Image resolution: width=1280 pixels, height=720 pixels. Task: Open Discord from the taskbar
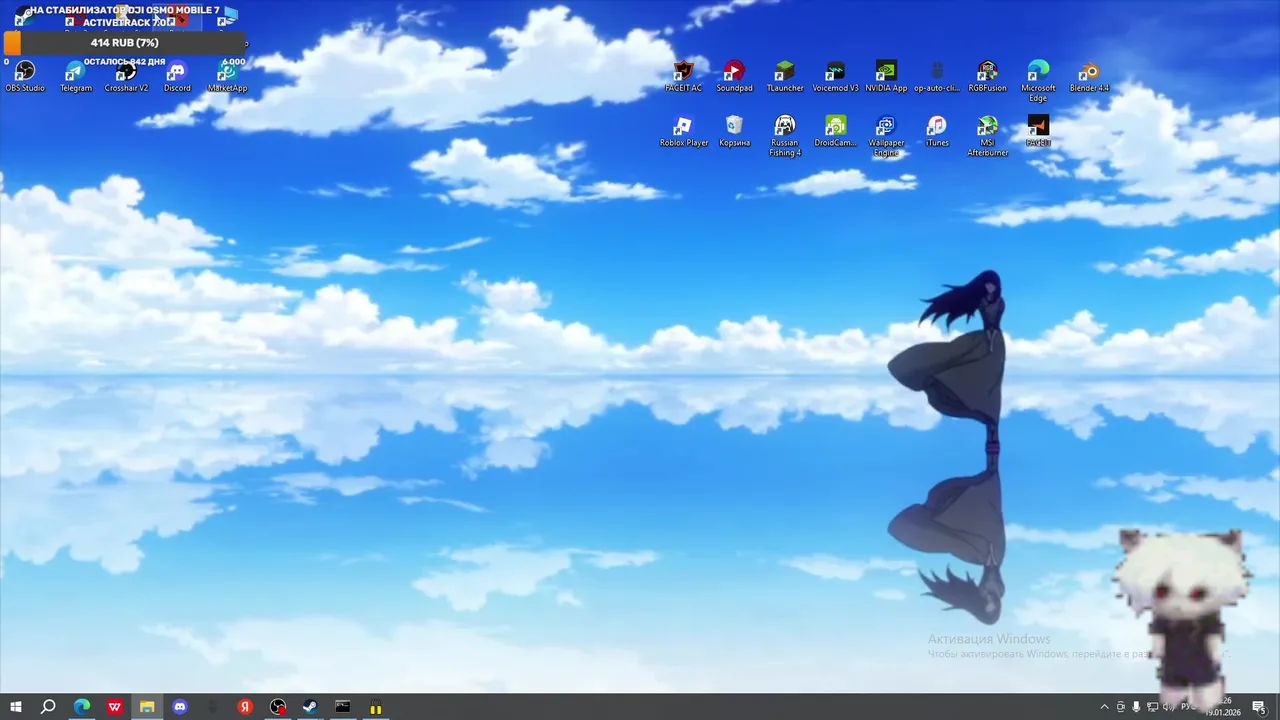point(180,707)
